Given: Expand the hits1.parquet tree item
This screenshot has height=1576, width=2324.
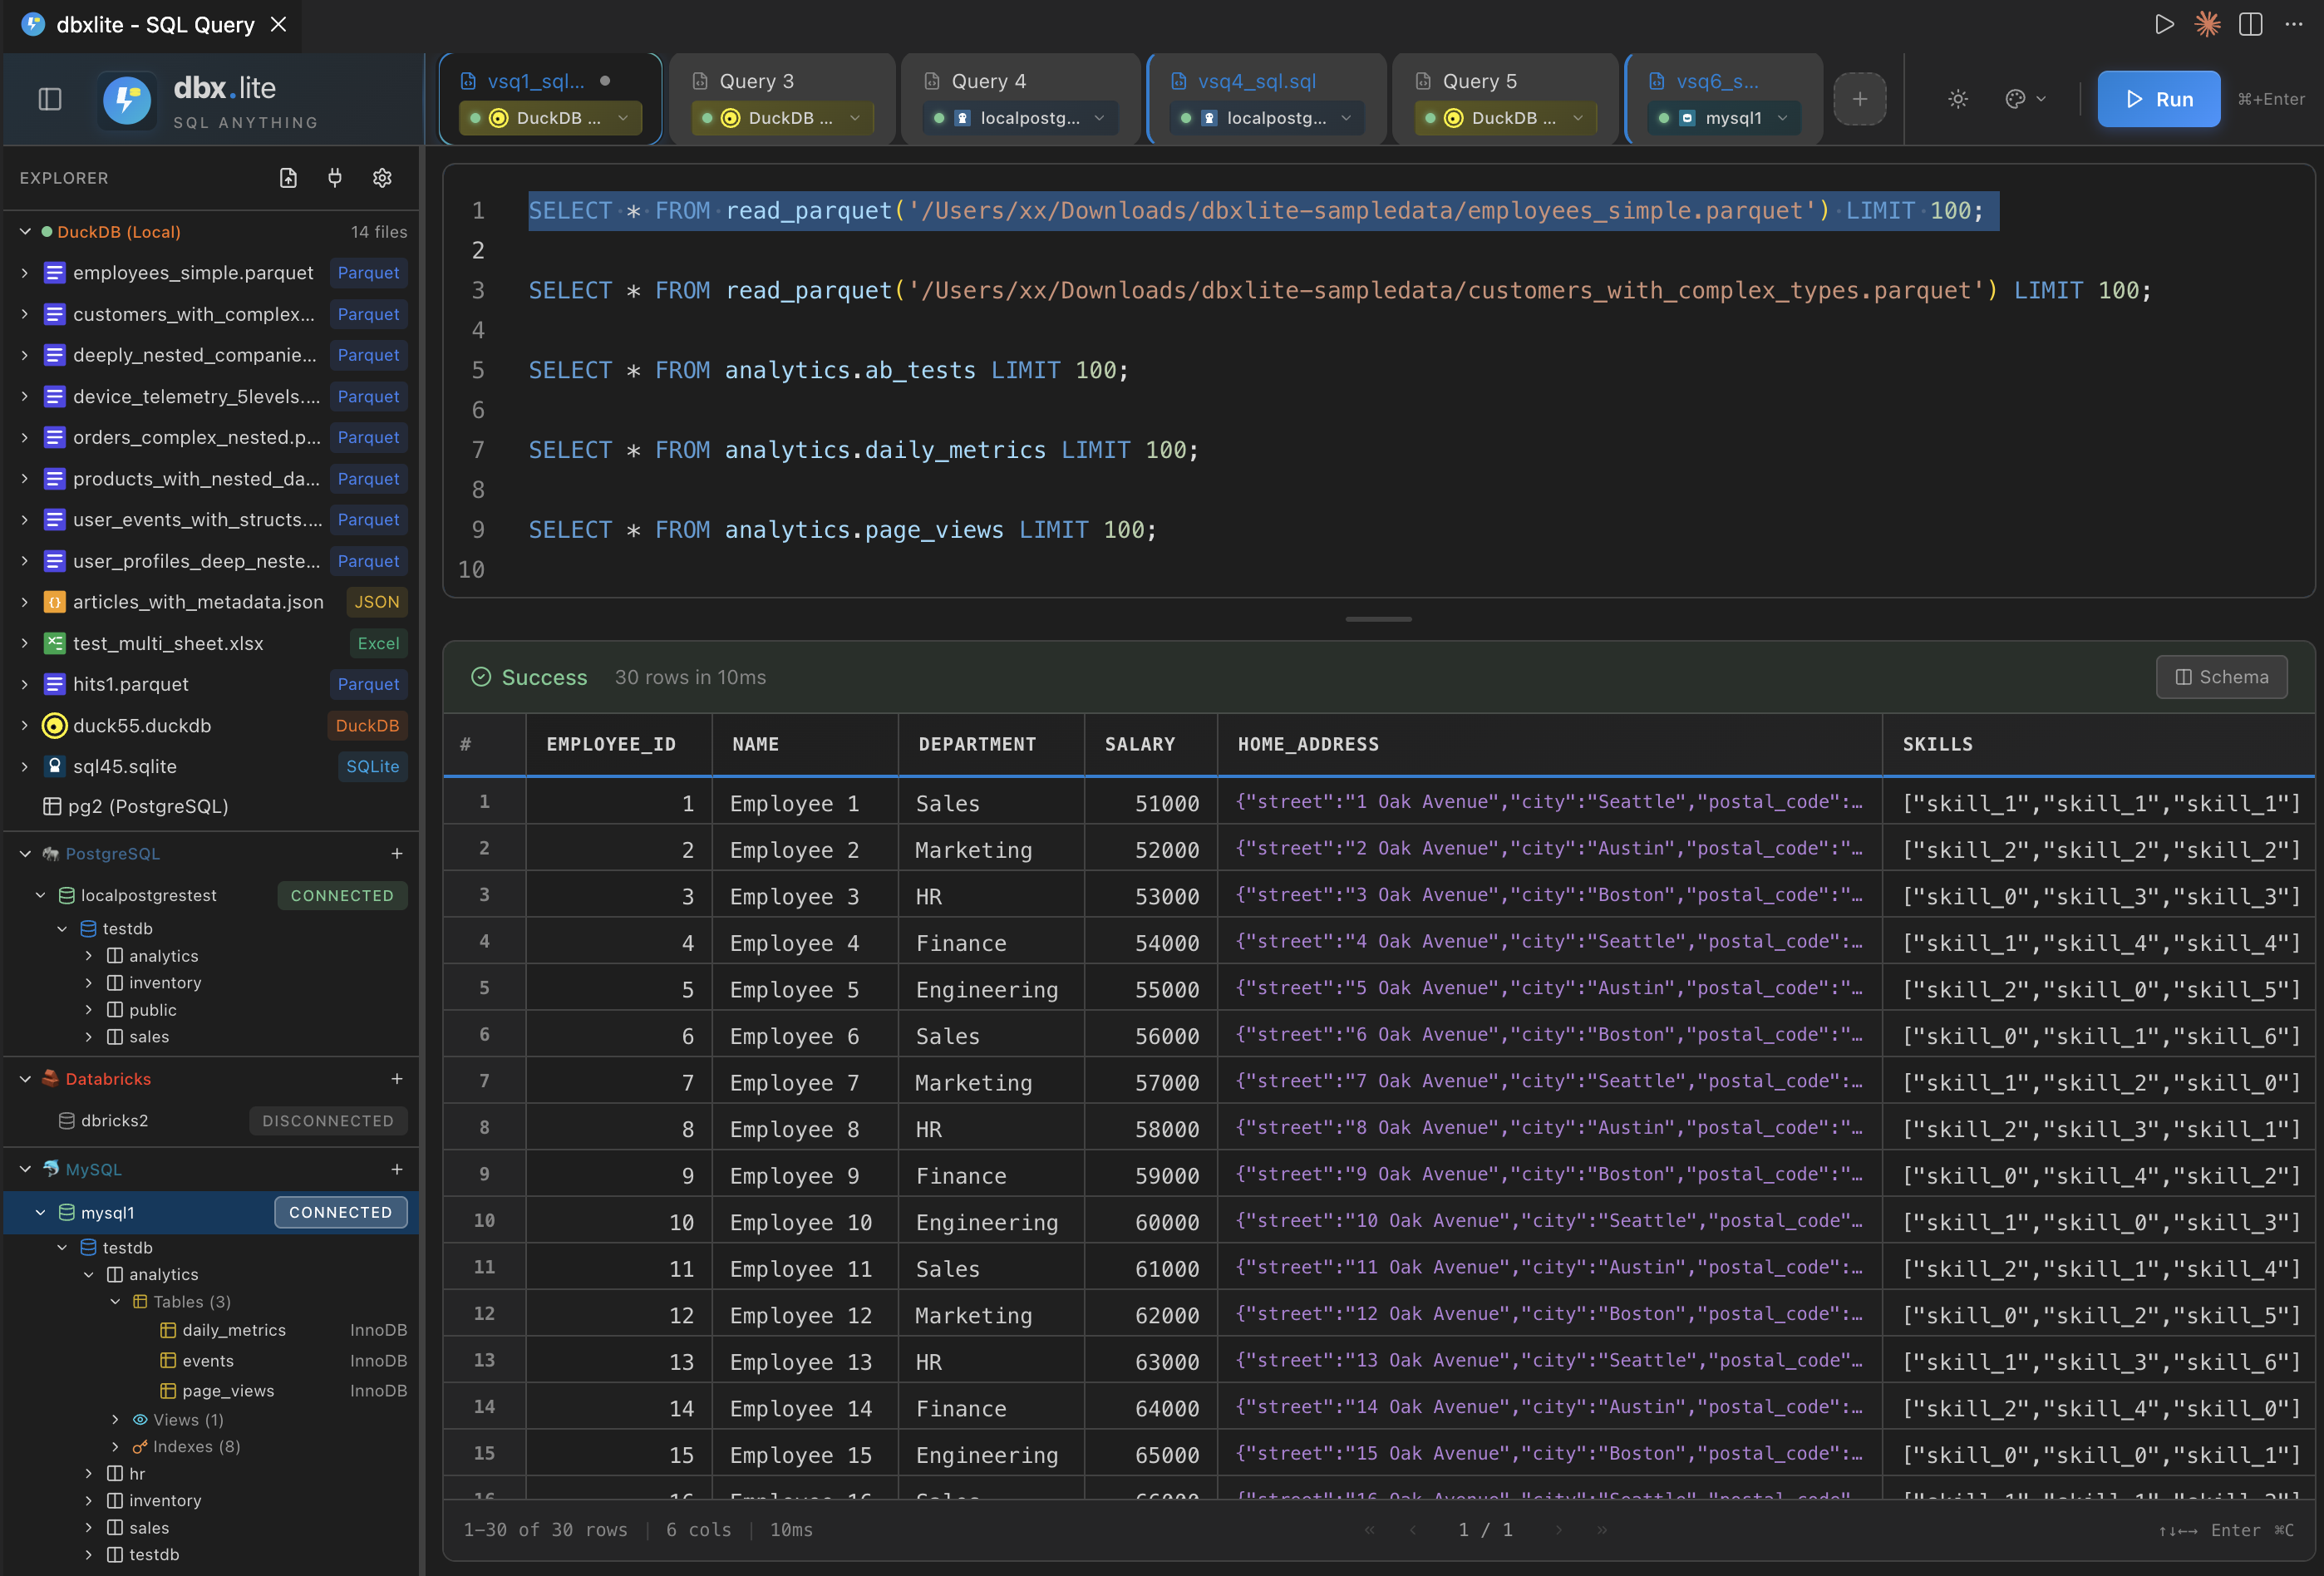Looking at the screenshot, I should (25, 684).
